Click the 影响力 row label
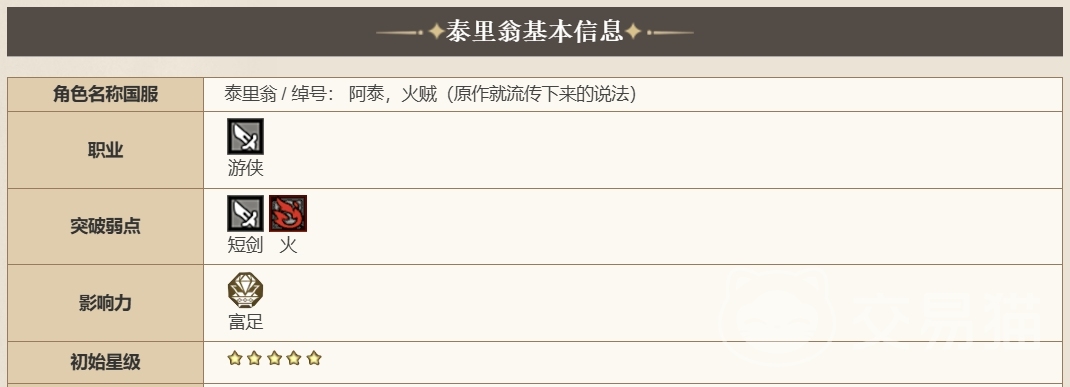 click(x=106, y=303)
